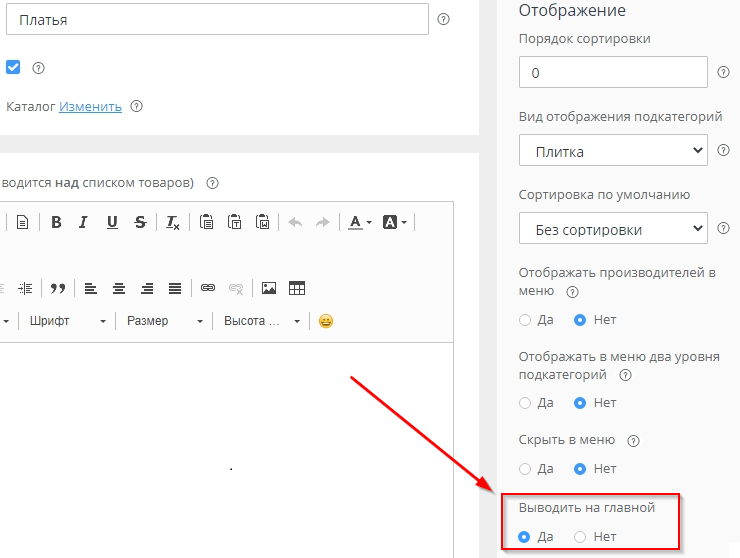Image resolution: width=740 pixels, height=558 pixels.
Task: Uncheck the checkbox below the Платья field
Action: tap(13, 67)
